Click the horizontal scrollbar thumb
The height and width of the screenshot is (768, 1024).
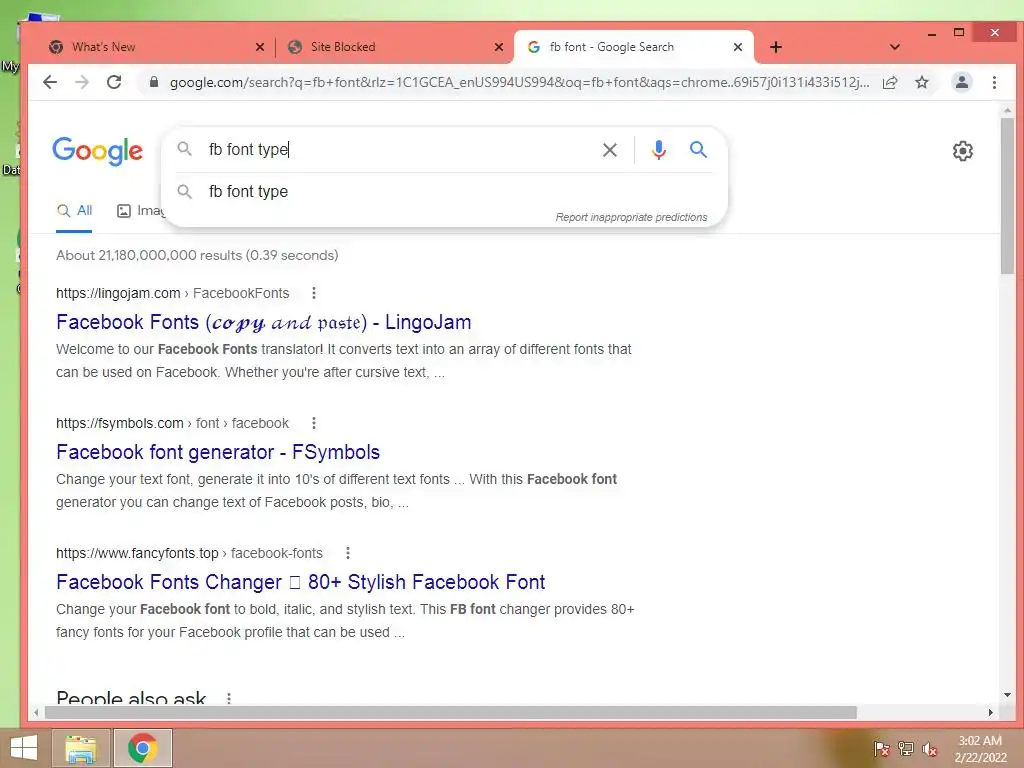[451, 712]
